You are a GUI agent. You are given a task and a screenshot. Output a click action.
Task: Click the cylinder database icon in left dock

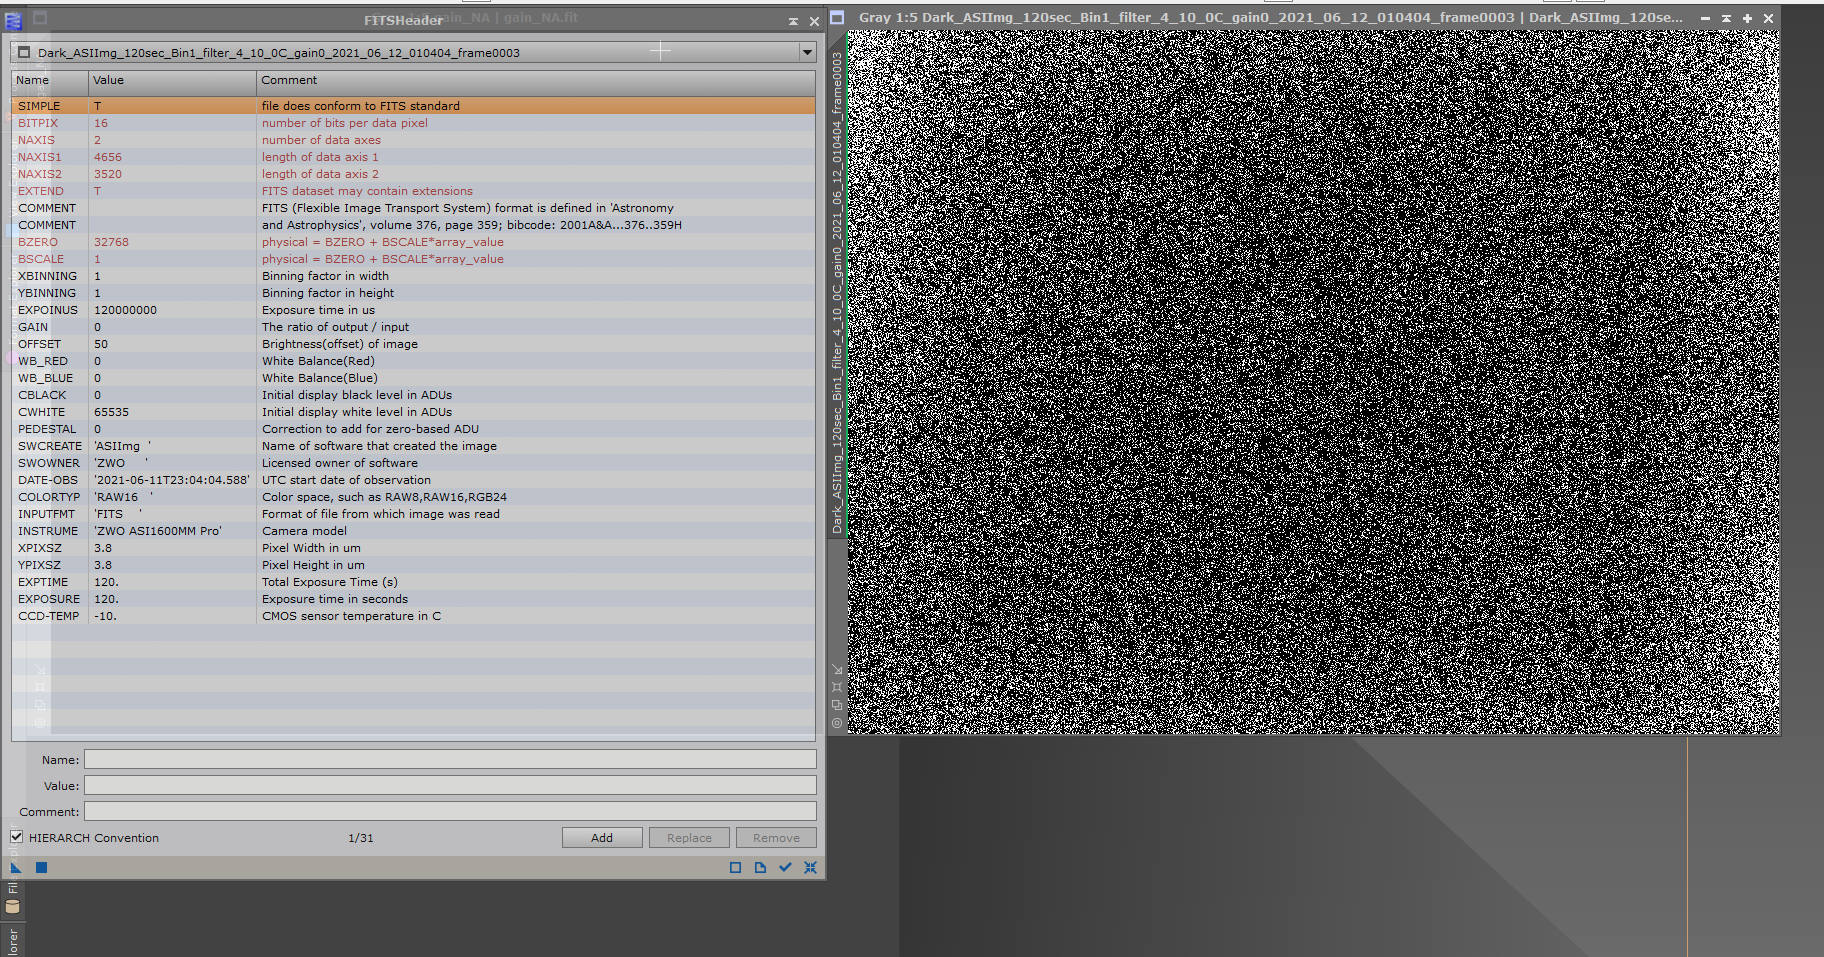13,907
